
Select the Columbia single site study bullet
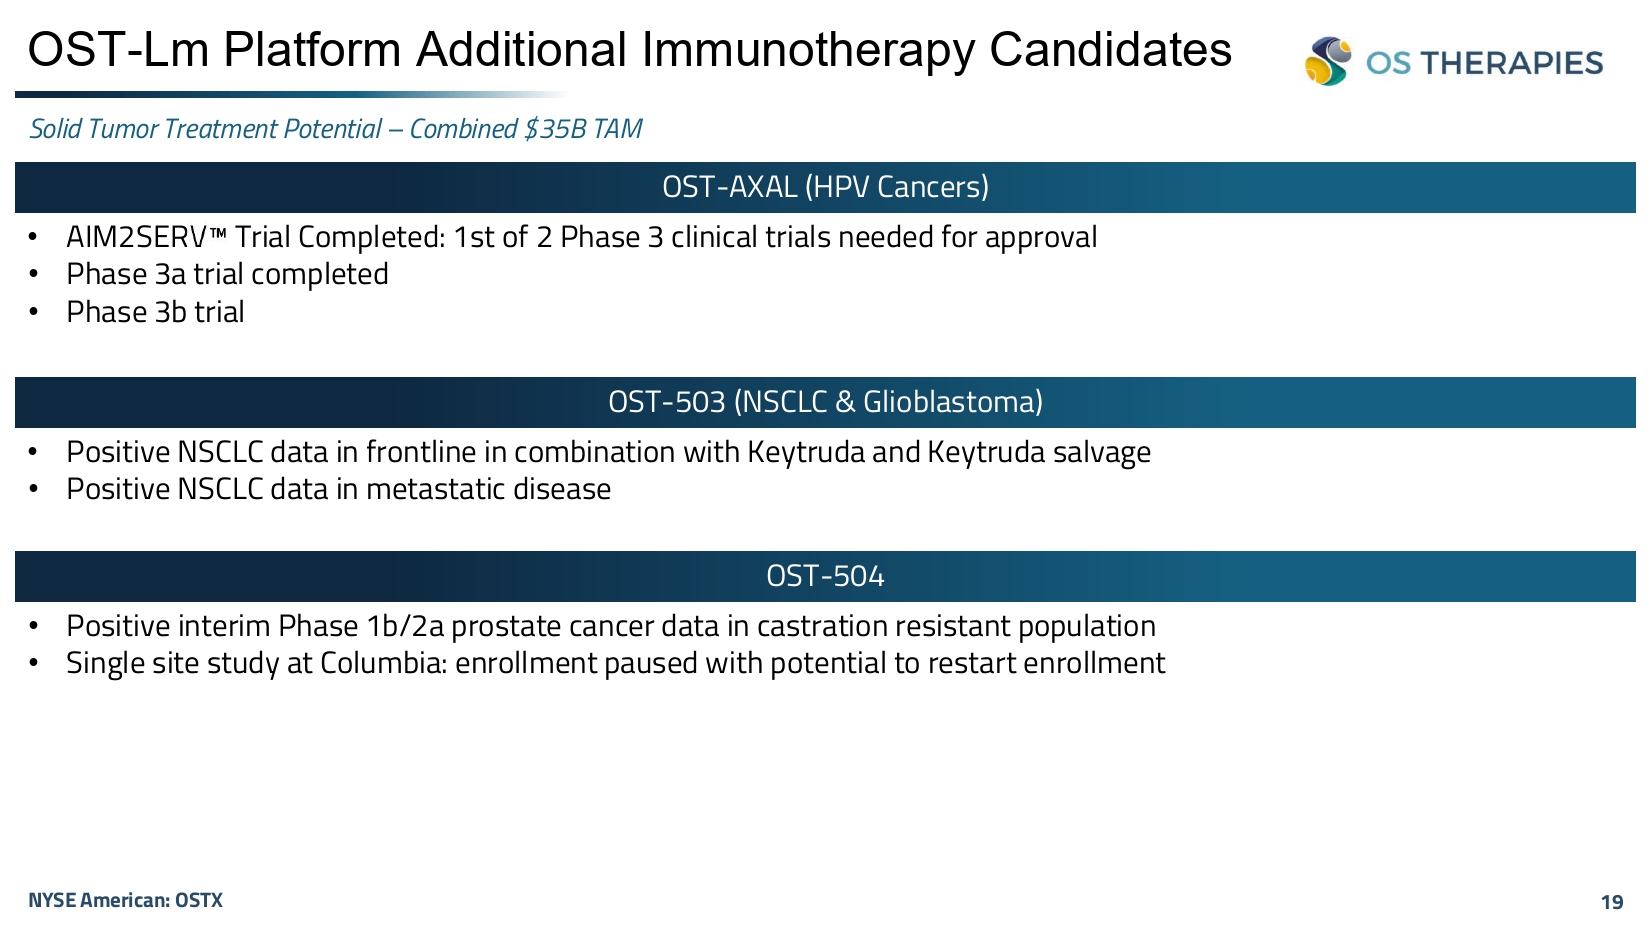(x=615, y=663)
